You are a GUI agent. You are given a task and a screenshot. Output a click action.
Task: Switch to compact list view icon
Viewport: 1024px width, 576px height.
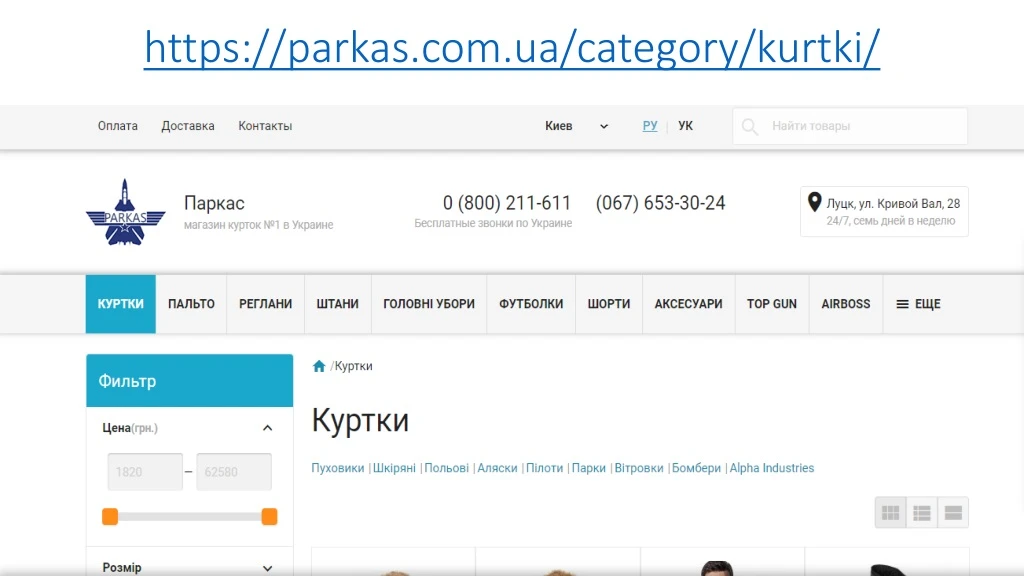click(953, 513)
